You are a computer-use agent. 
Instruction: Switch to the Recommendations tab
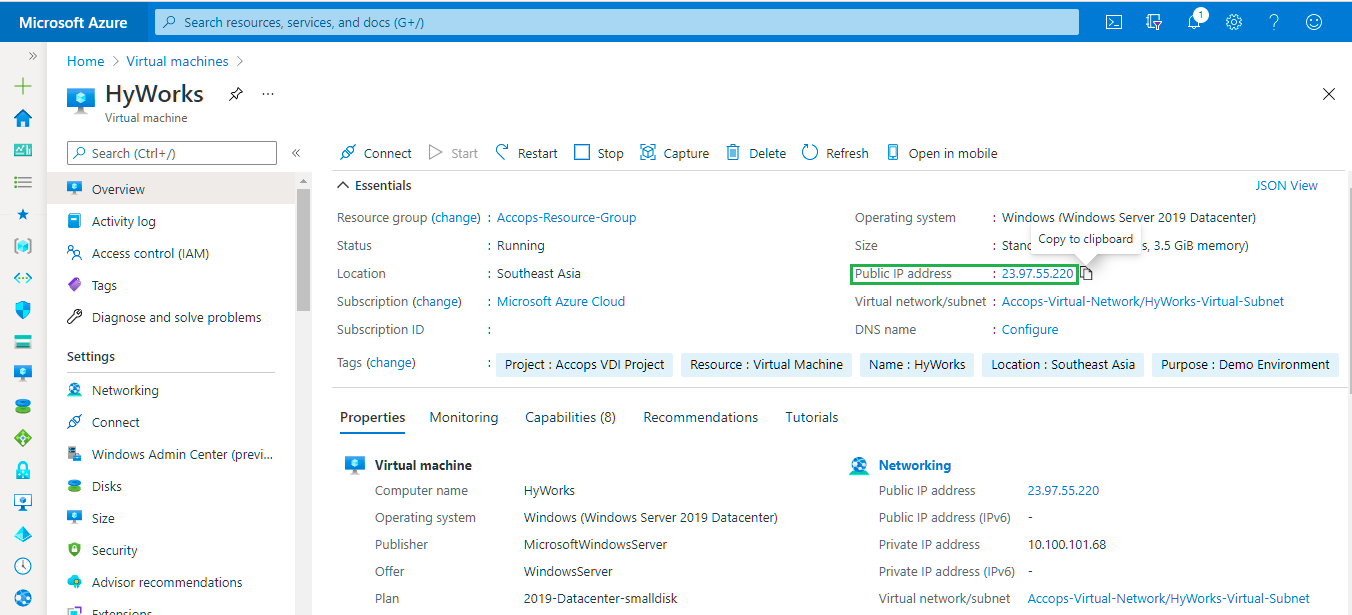(701, 417)
